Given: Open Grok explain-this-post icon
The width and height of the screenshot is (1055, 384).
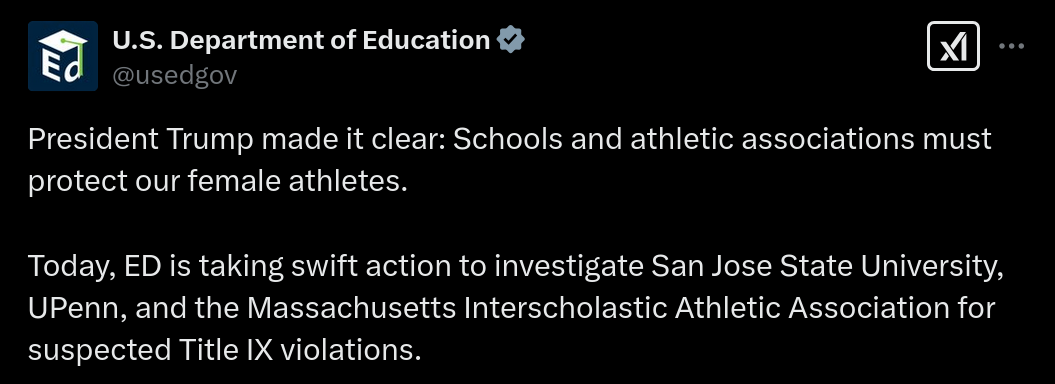Looking at the screenshot, I should (953, 46).
